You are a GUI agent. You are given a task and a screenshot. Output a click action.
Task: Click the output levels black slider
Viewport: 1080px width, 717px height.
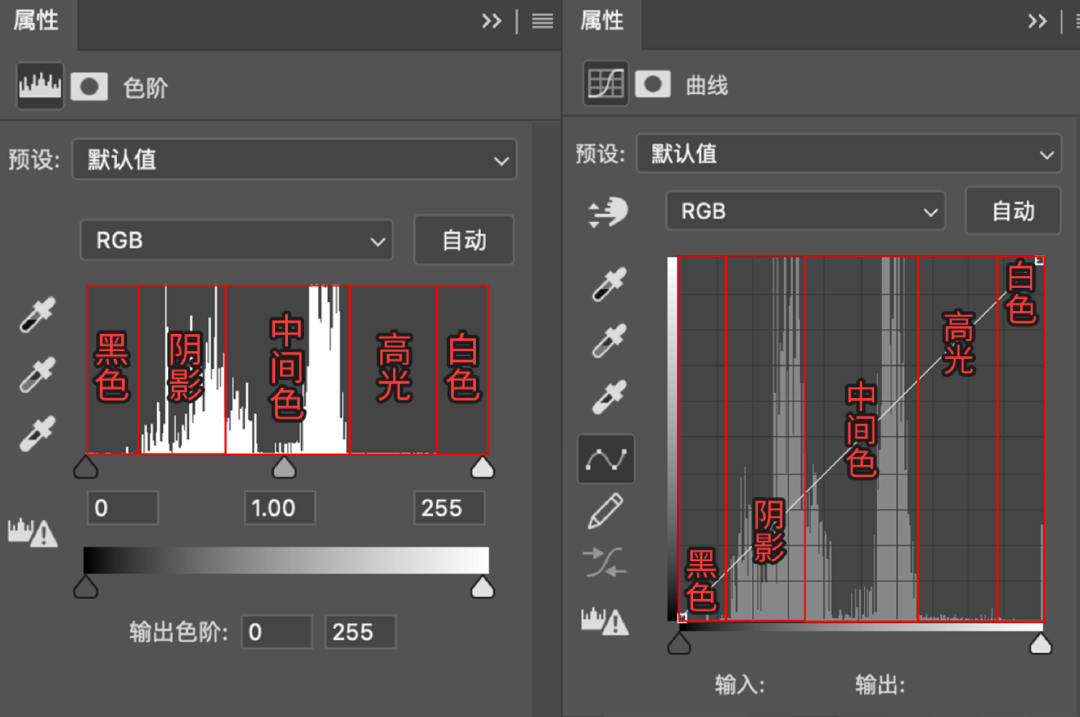pos(86,586)
